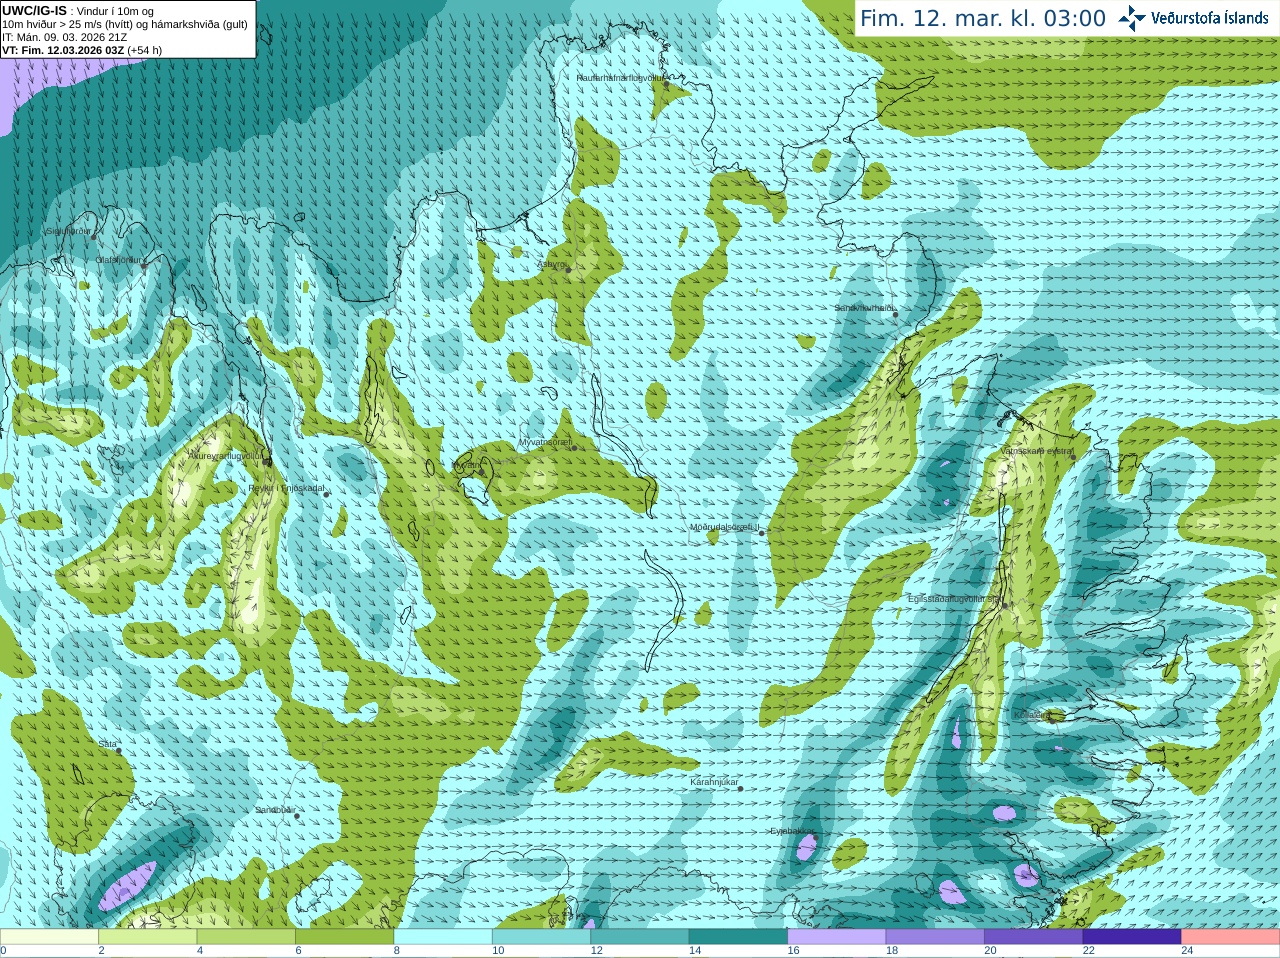
Task: Click the 12–14 m/s legend swatch
Action: (640, 937)
